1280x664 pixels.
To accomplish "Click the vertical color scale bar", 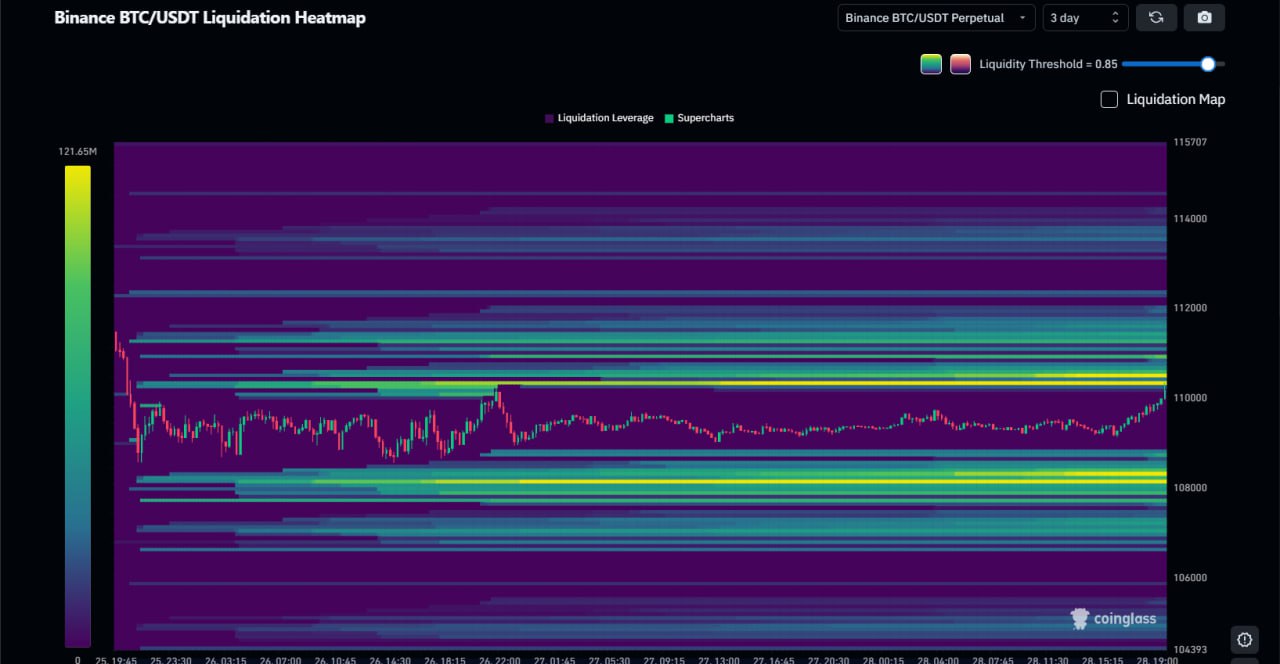I will (78, 406).
